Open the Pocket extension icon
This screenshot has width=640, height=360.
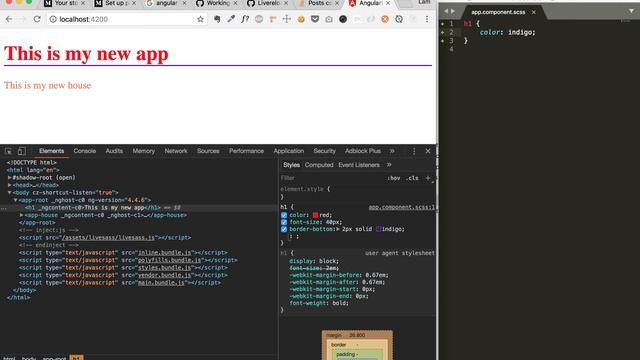click(x=315, y=19)
